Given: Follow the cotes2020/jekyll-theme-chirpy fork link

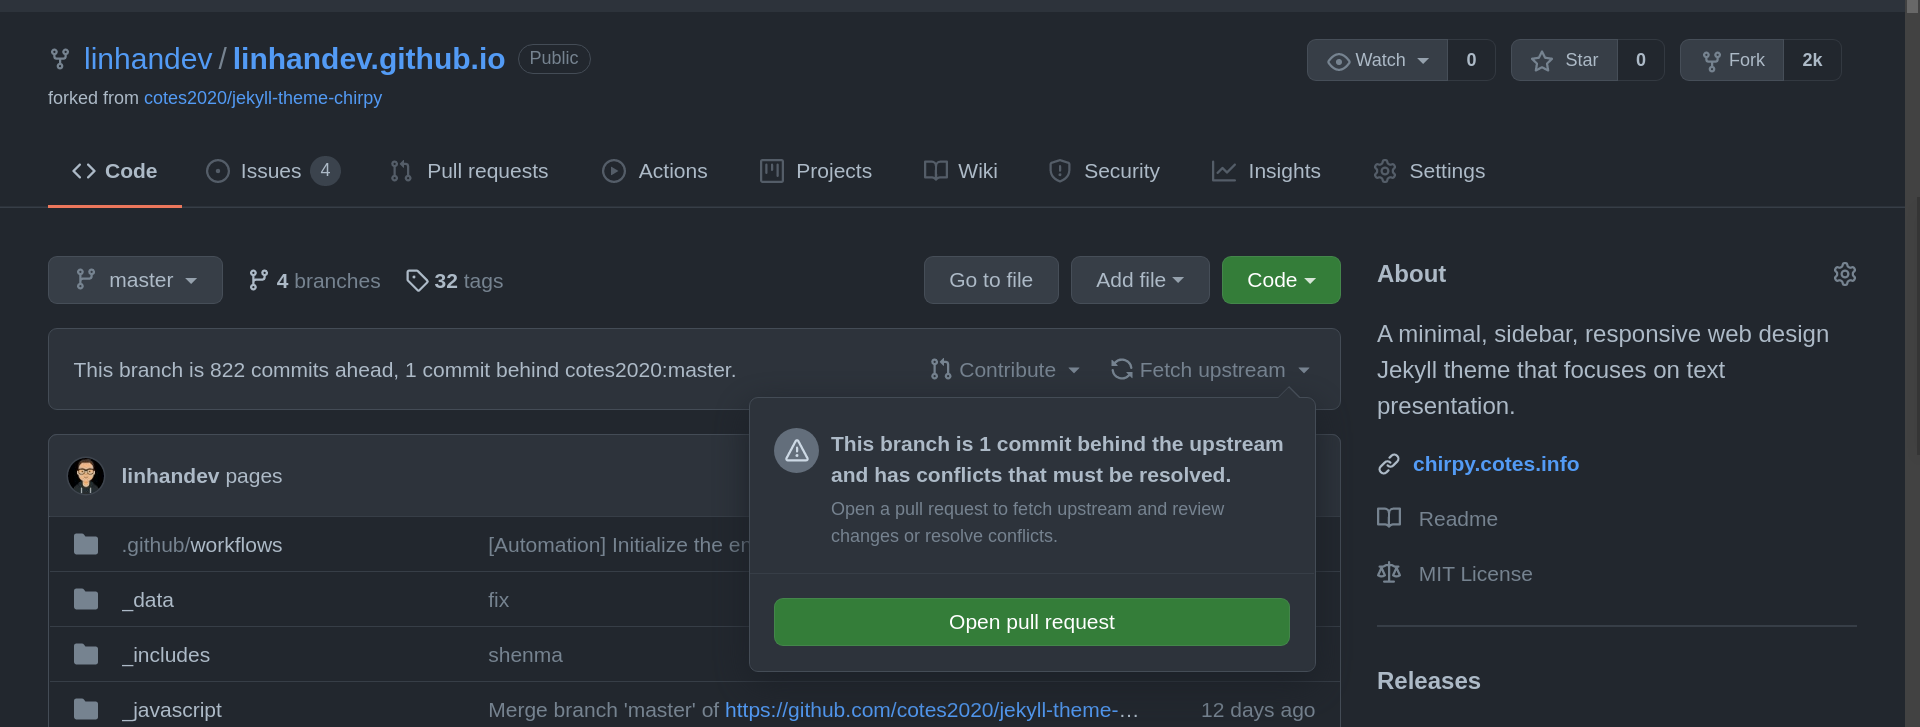Looking at the screenshot, I should pos(262,98).
